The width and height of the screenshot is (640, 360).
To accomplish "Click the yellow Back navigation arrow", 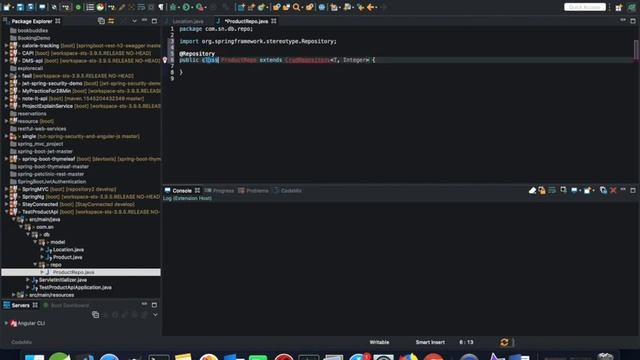I will pyautogui.click(x=371, y=7).
